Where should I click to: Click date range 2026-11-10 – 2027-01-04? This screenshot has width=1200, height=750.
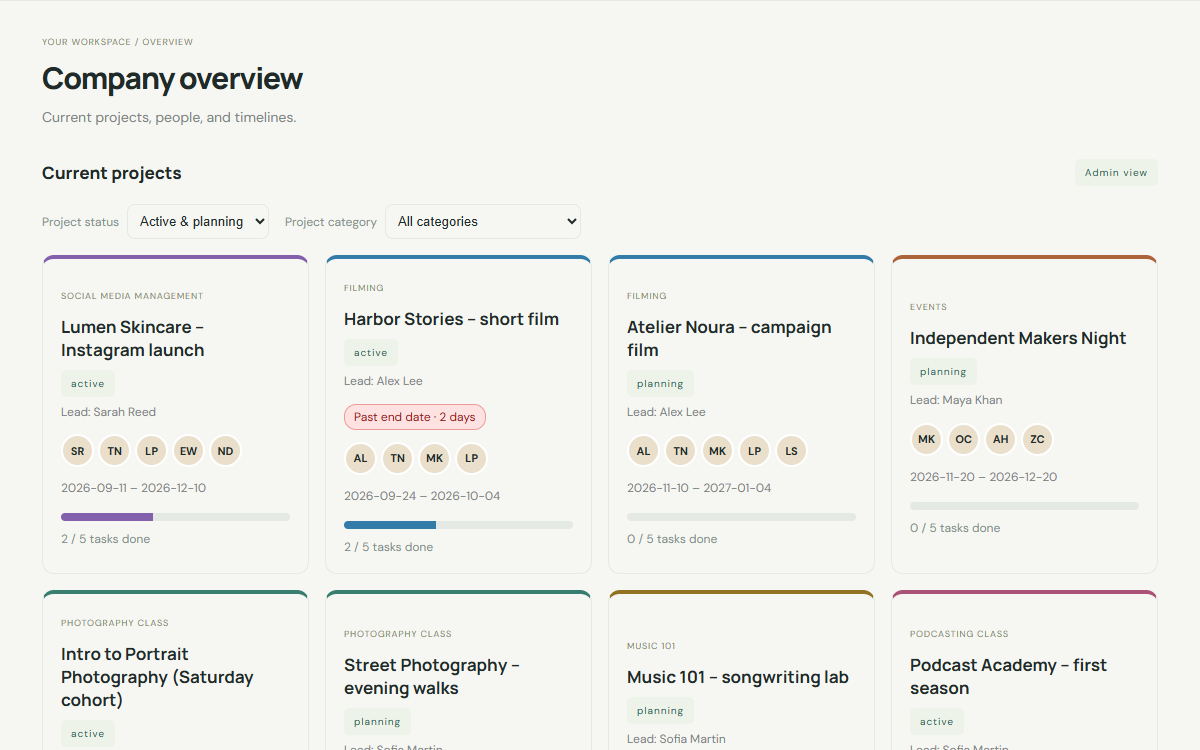(699, 488)
